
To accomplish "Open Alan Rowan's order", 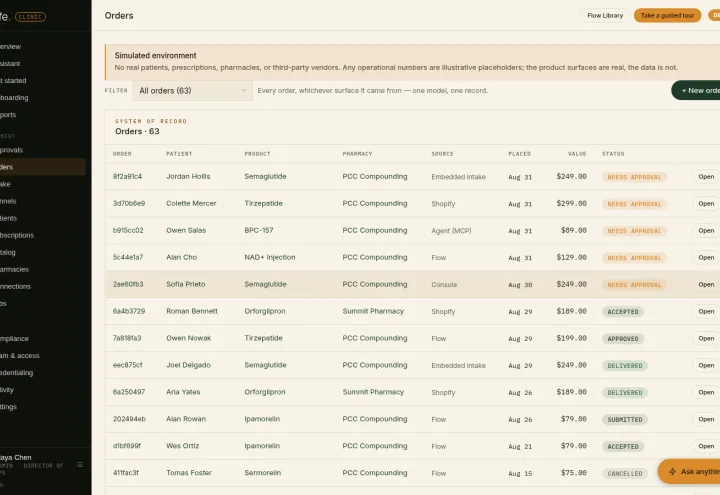I will pyautogui.click(x=706, y=419).
